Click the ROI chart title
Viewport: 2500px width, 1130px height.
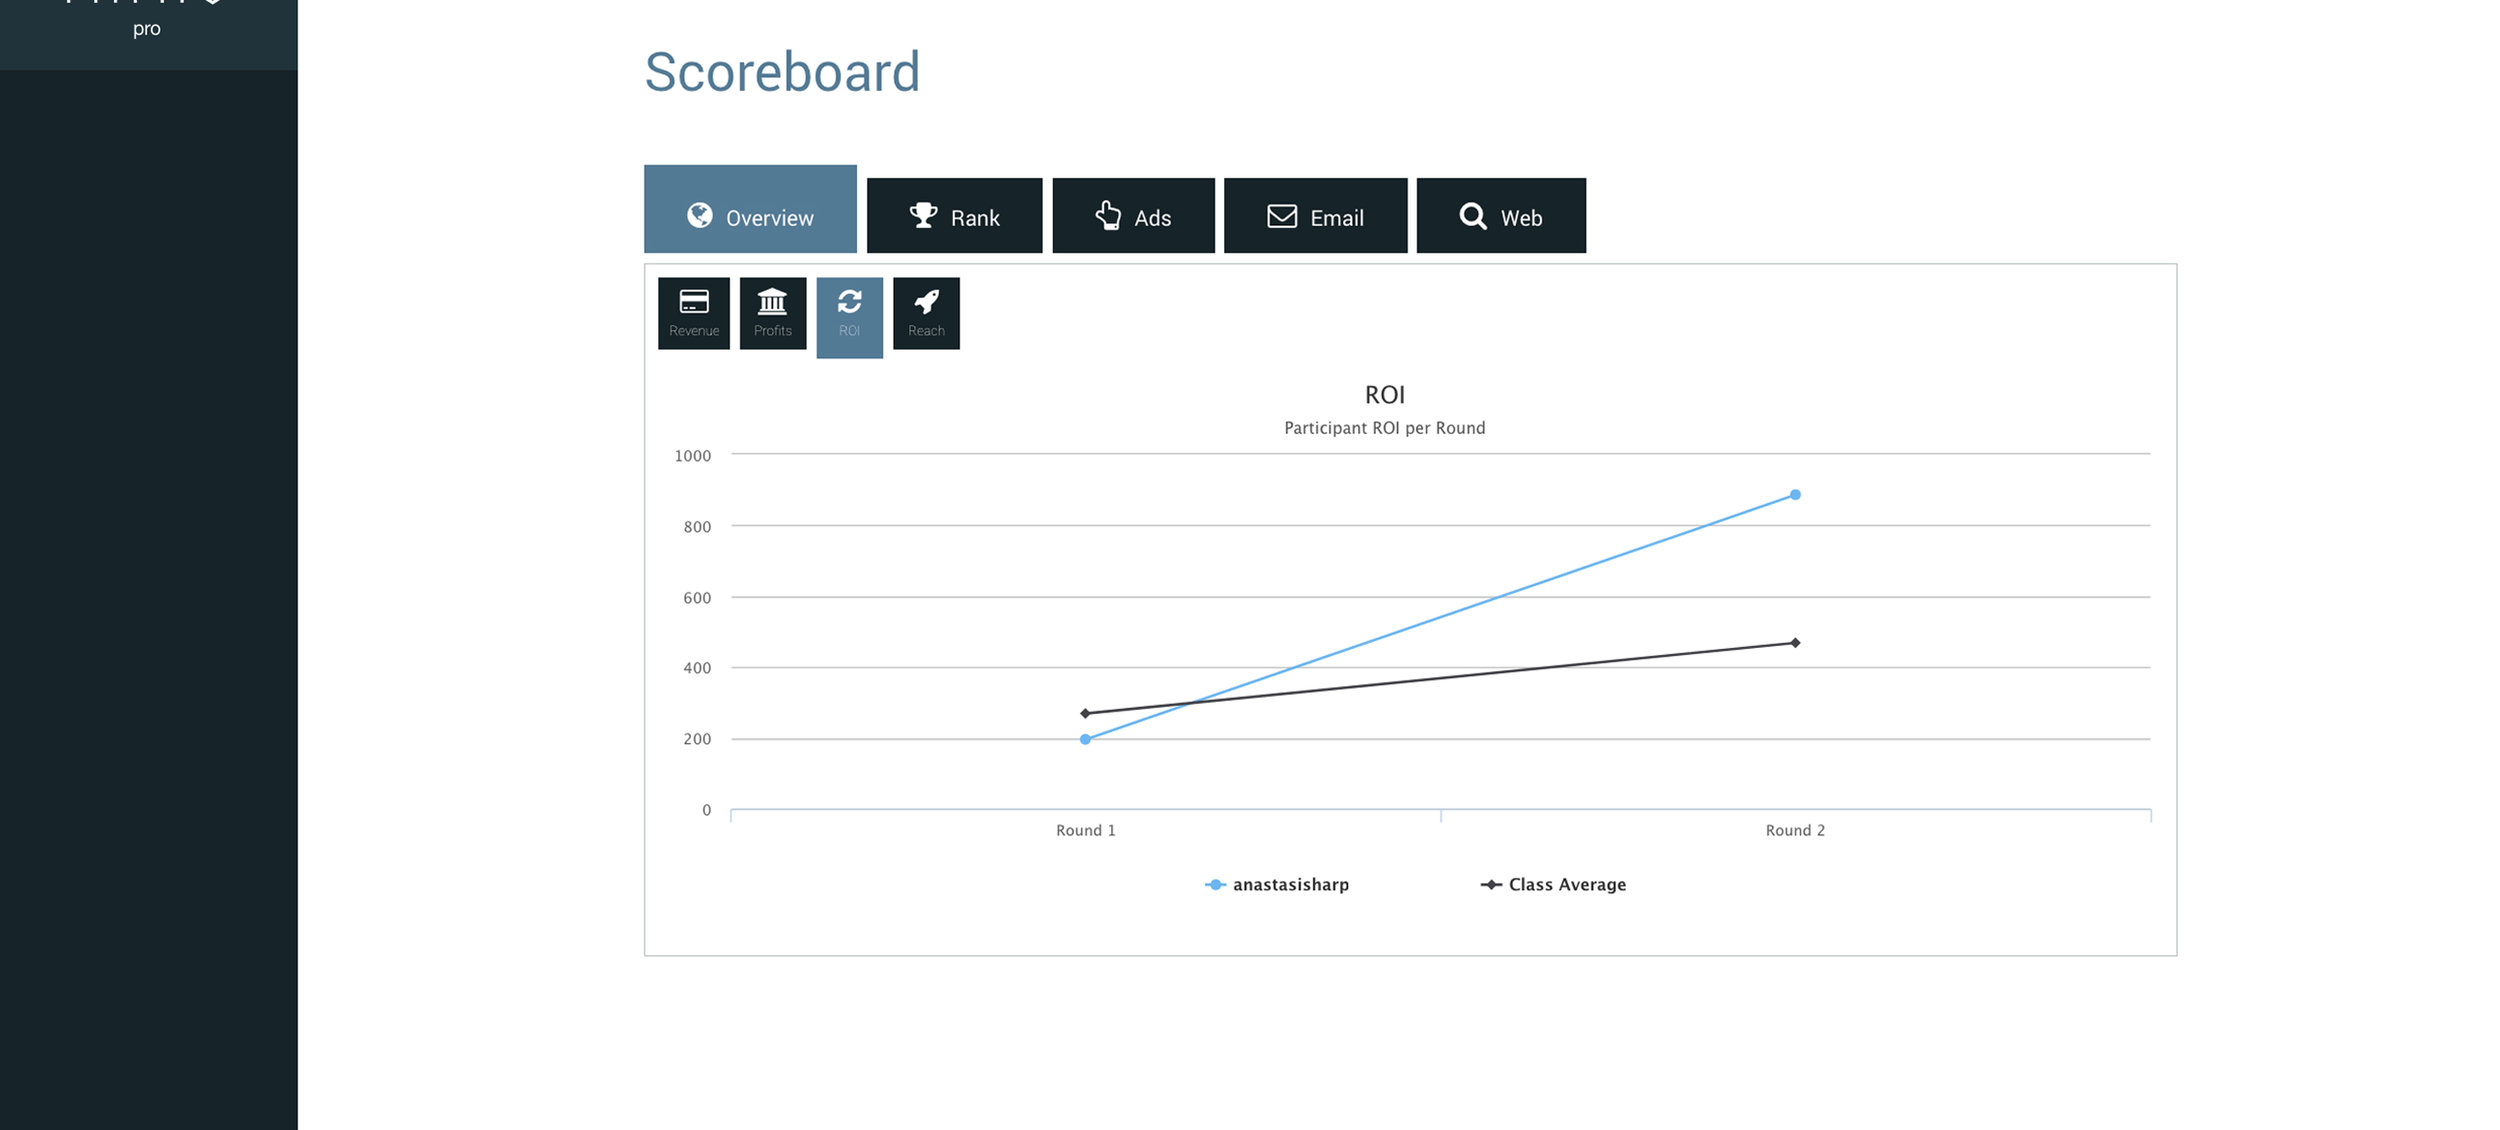point(1385,395)
